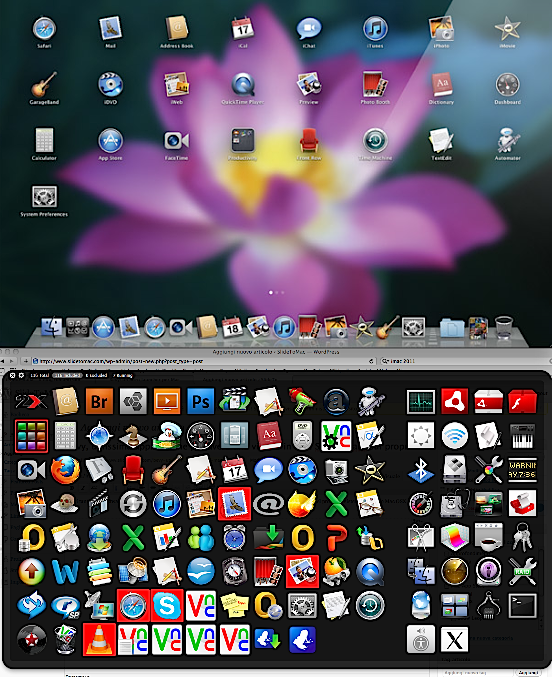Viewport: 552px width, 677px height.
Task: Launch iChat from Launchpad
Action: 309,28
